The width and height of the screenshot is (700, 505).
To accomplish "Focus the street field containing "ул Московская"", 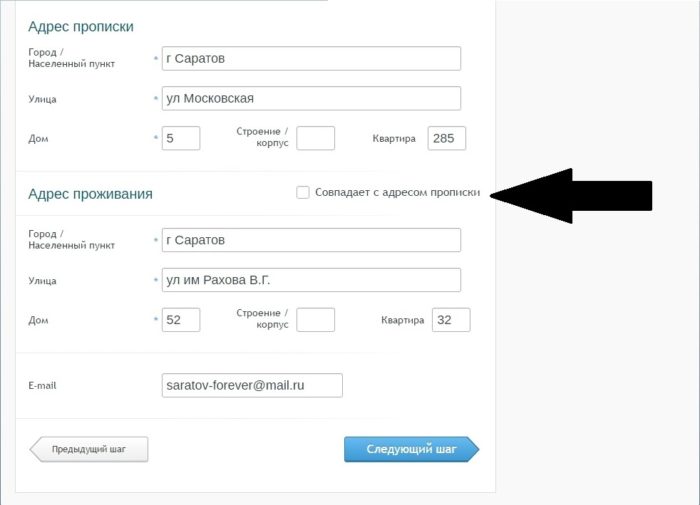I will 310,98.
